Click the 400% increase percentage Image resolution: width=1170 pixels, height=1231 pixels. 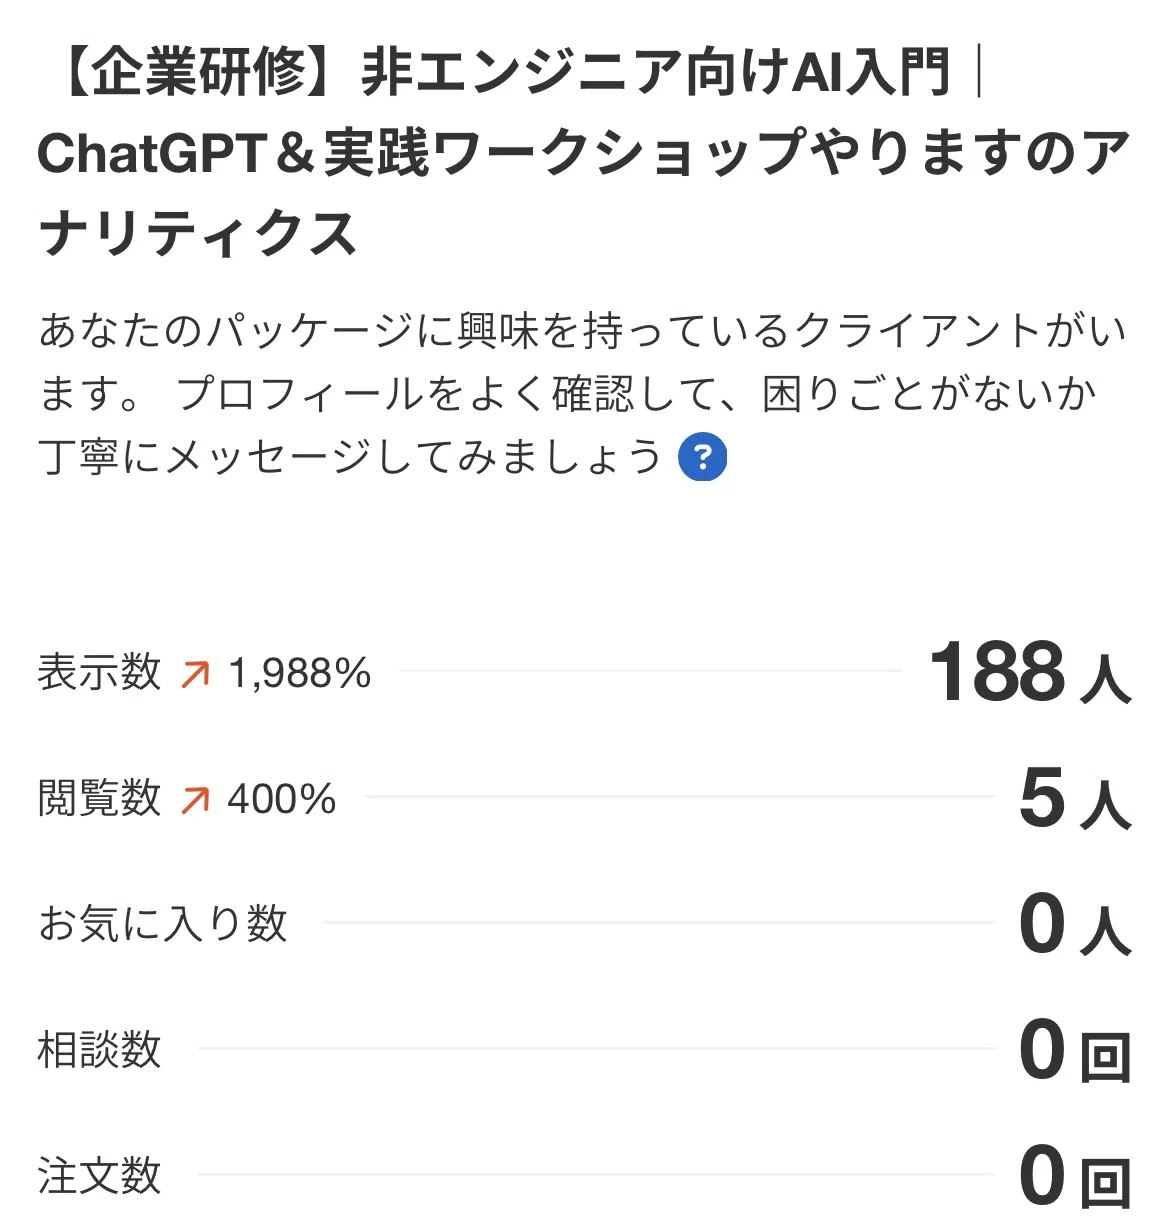282,800
